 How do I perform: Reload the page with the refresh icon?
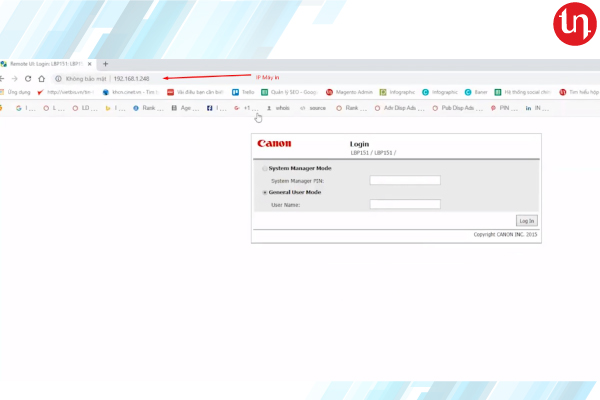(28, 78)
